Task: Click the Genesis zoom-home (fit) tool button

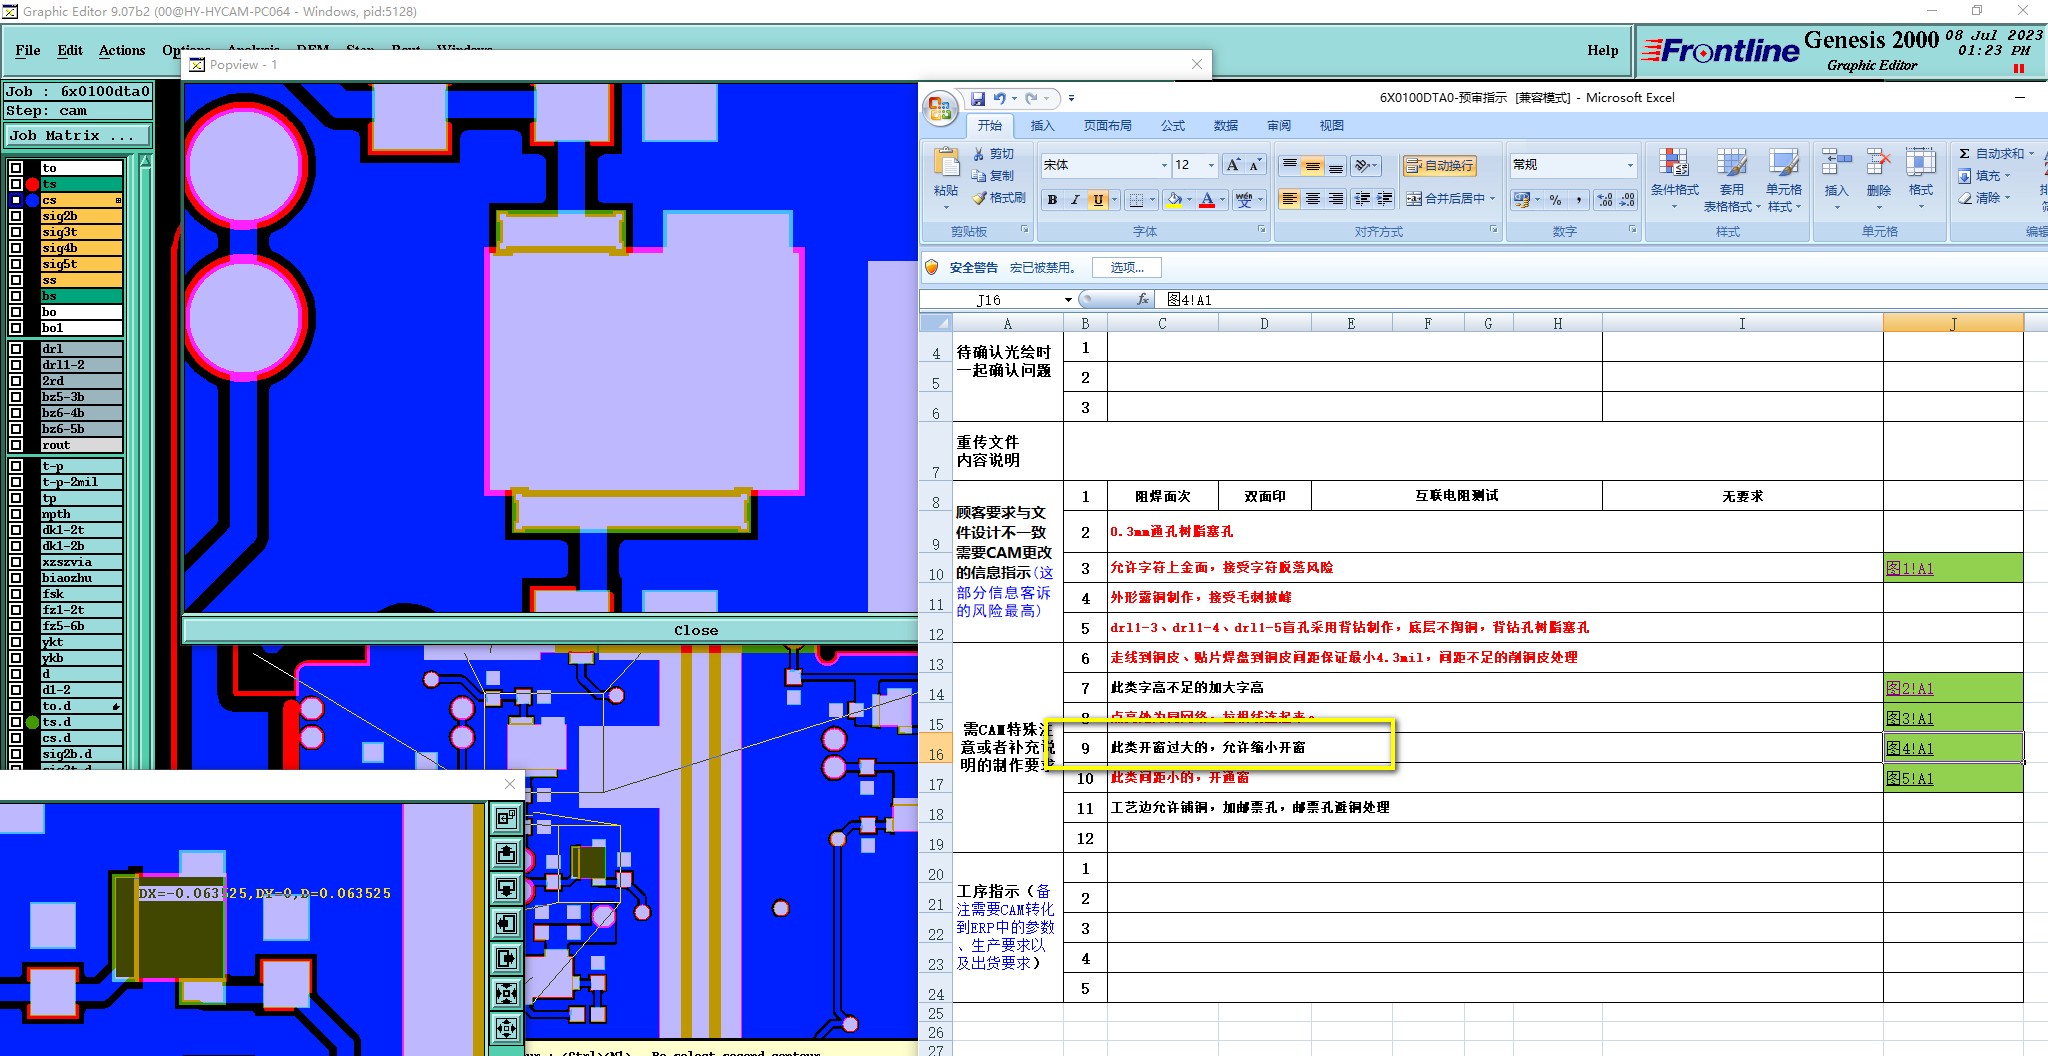Action: tap(507, 993)
